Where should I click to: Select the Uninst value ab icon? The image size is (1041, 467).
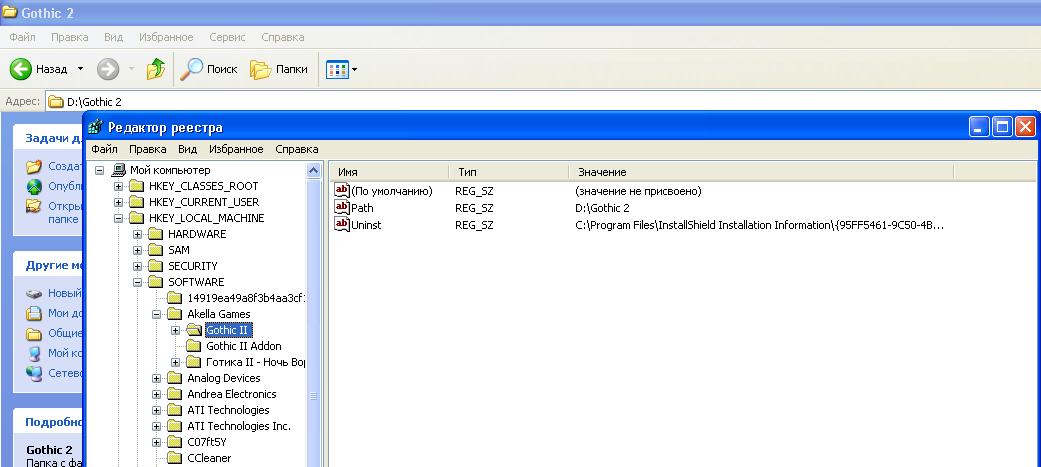(342, 225)
